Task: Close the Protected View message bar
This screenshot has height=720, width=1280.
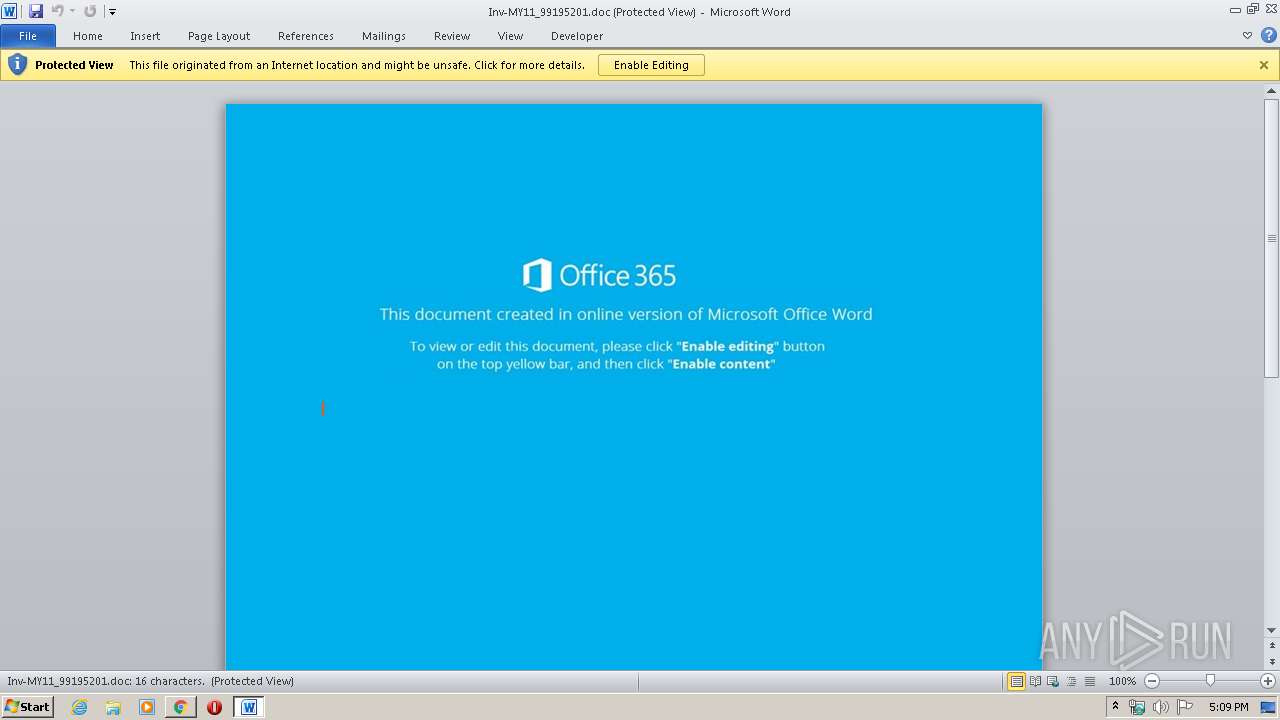Action: [1264, 65]
